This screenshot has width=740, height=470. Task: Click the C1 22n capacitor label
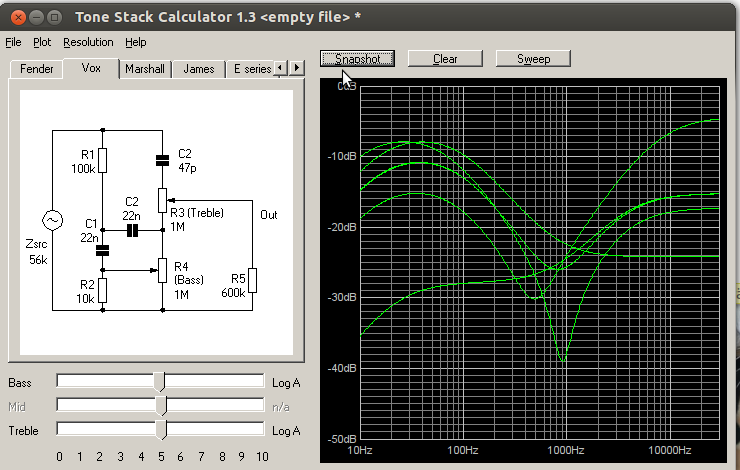point(89,230)
